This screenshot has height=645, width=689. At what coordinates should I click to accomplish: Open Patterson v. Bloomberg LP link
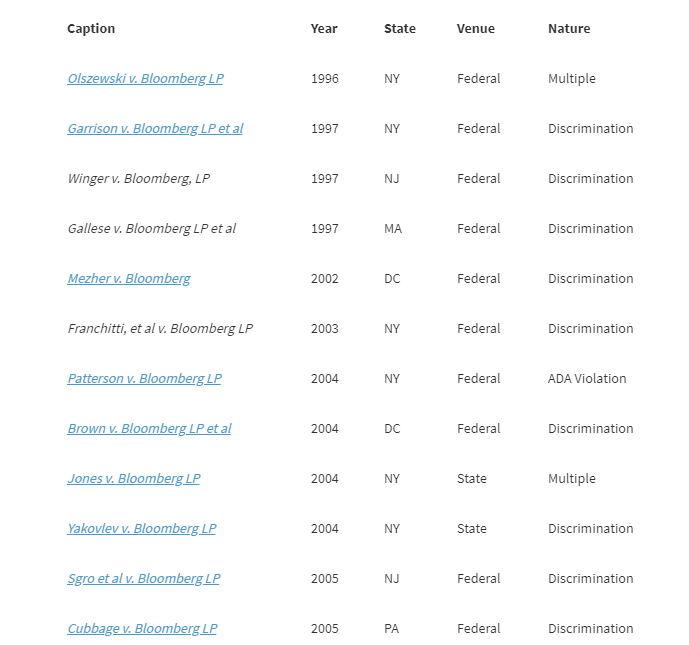pyautogui.click(x=145, y=378)
